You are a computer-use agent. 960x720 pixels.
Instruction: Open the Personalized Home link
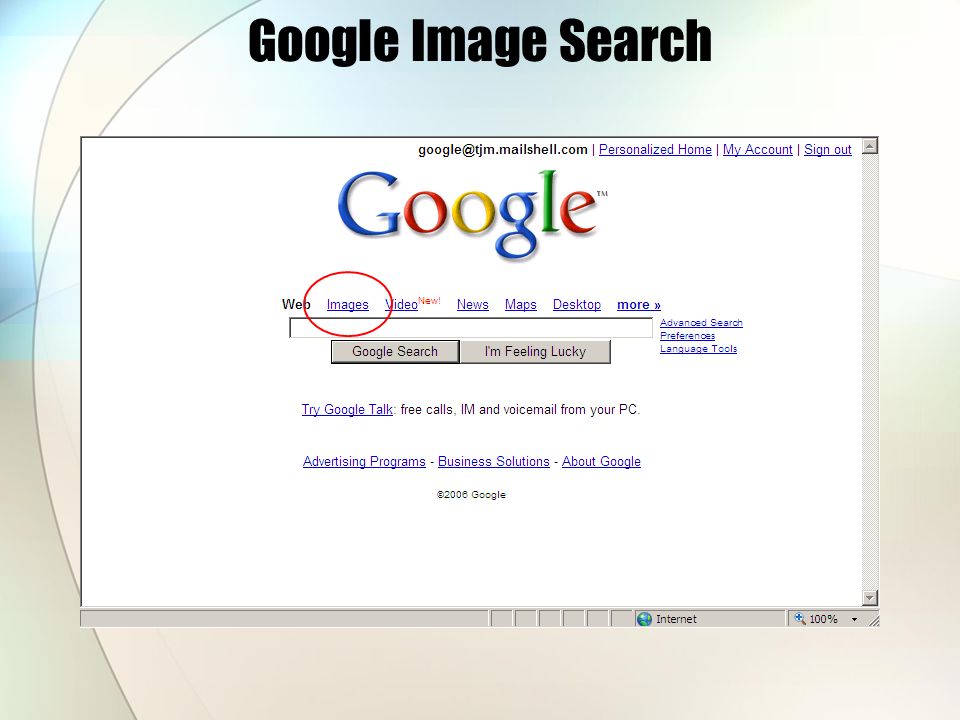[x=655, y=149]
